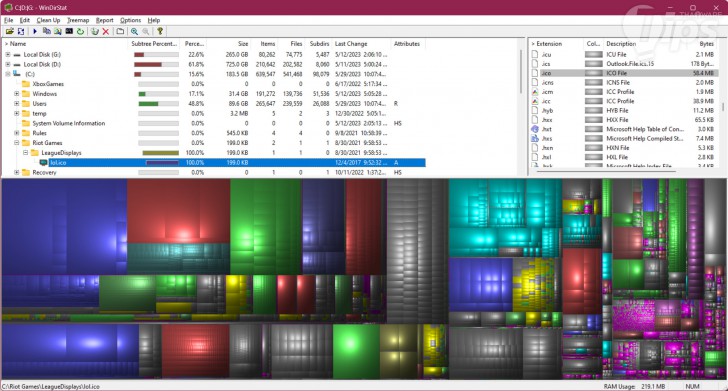Expand the Local Disk (G:) node
728x391 pixels.
point(8,54)
